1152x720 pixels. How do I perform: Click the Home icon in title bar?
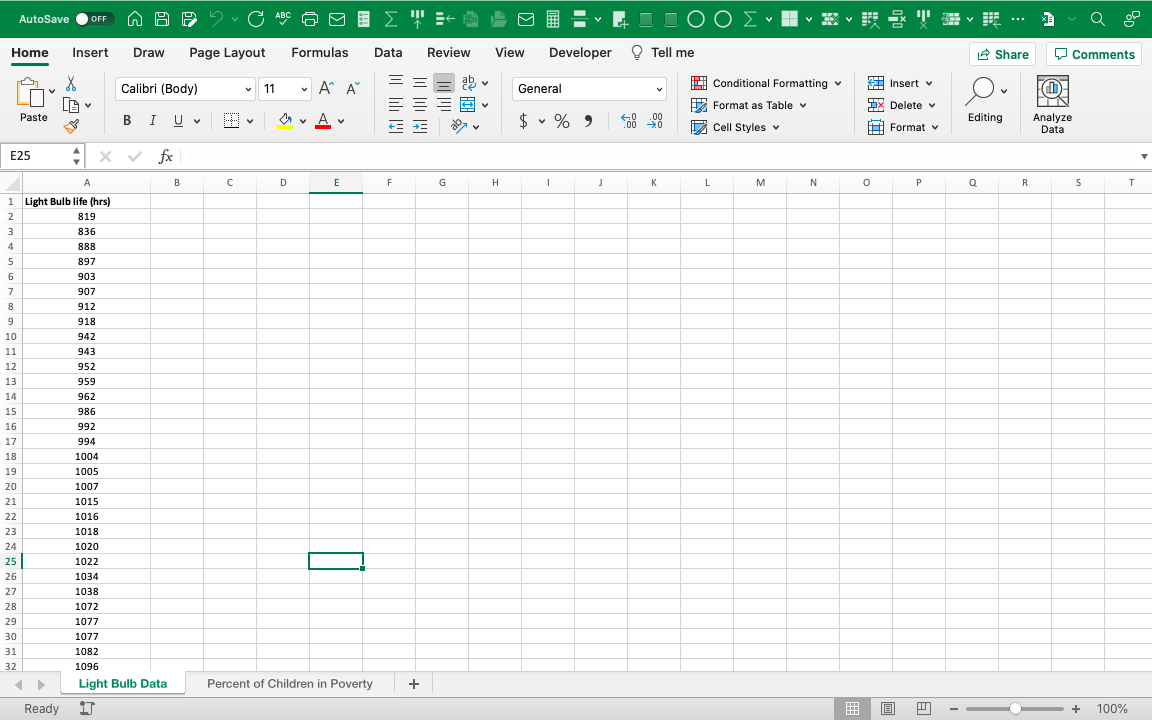point(135,19)
